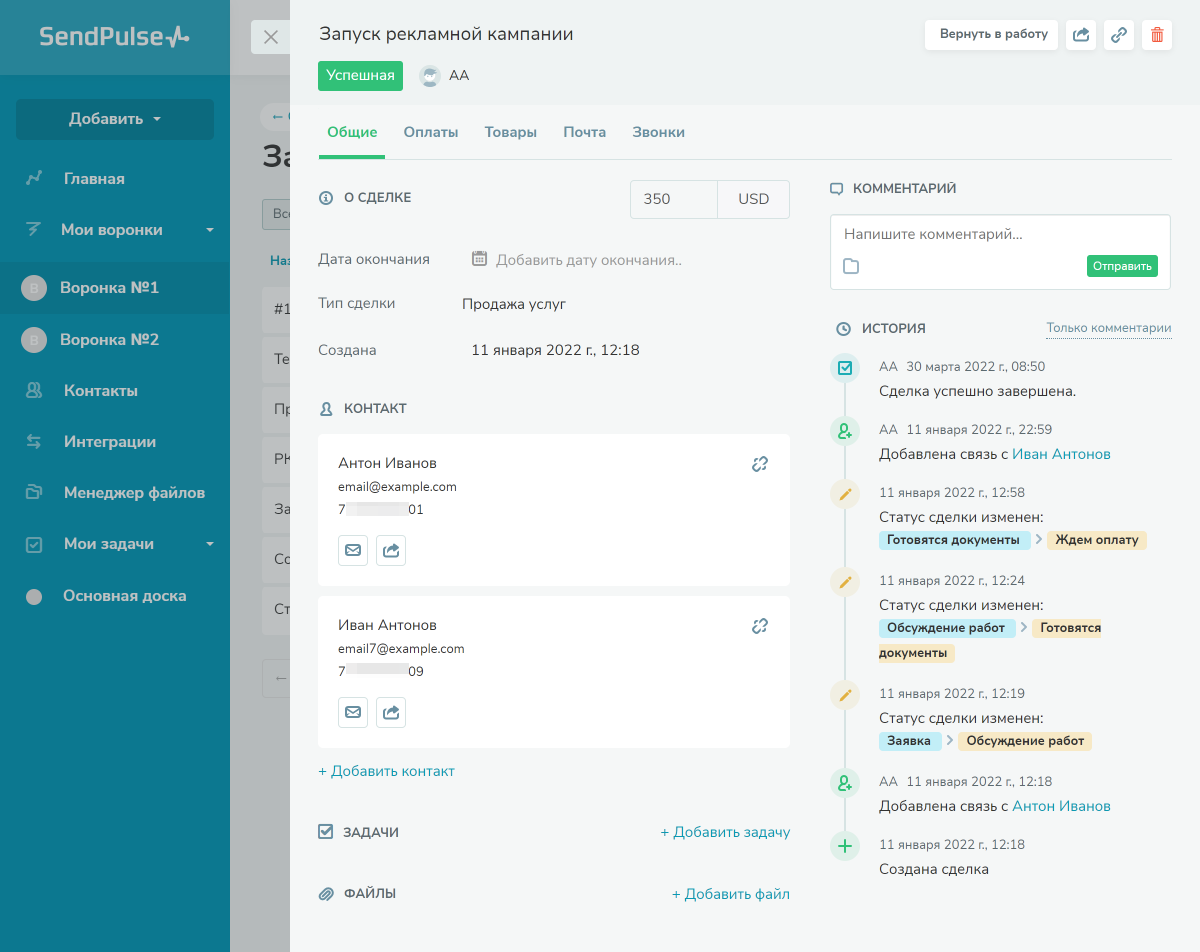Click the Вернуть в работу button
Viewport: 1200px width, 952px height.
click(x=993, y=35)
